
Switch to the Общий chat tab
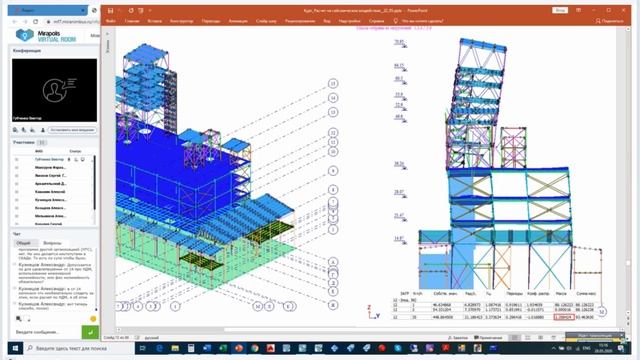23,243
